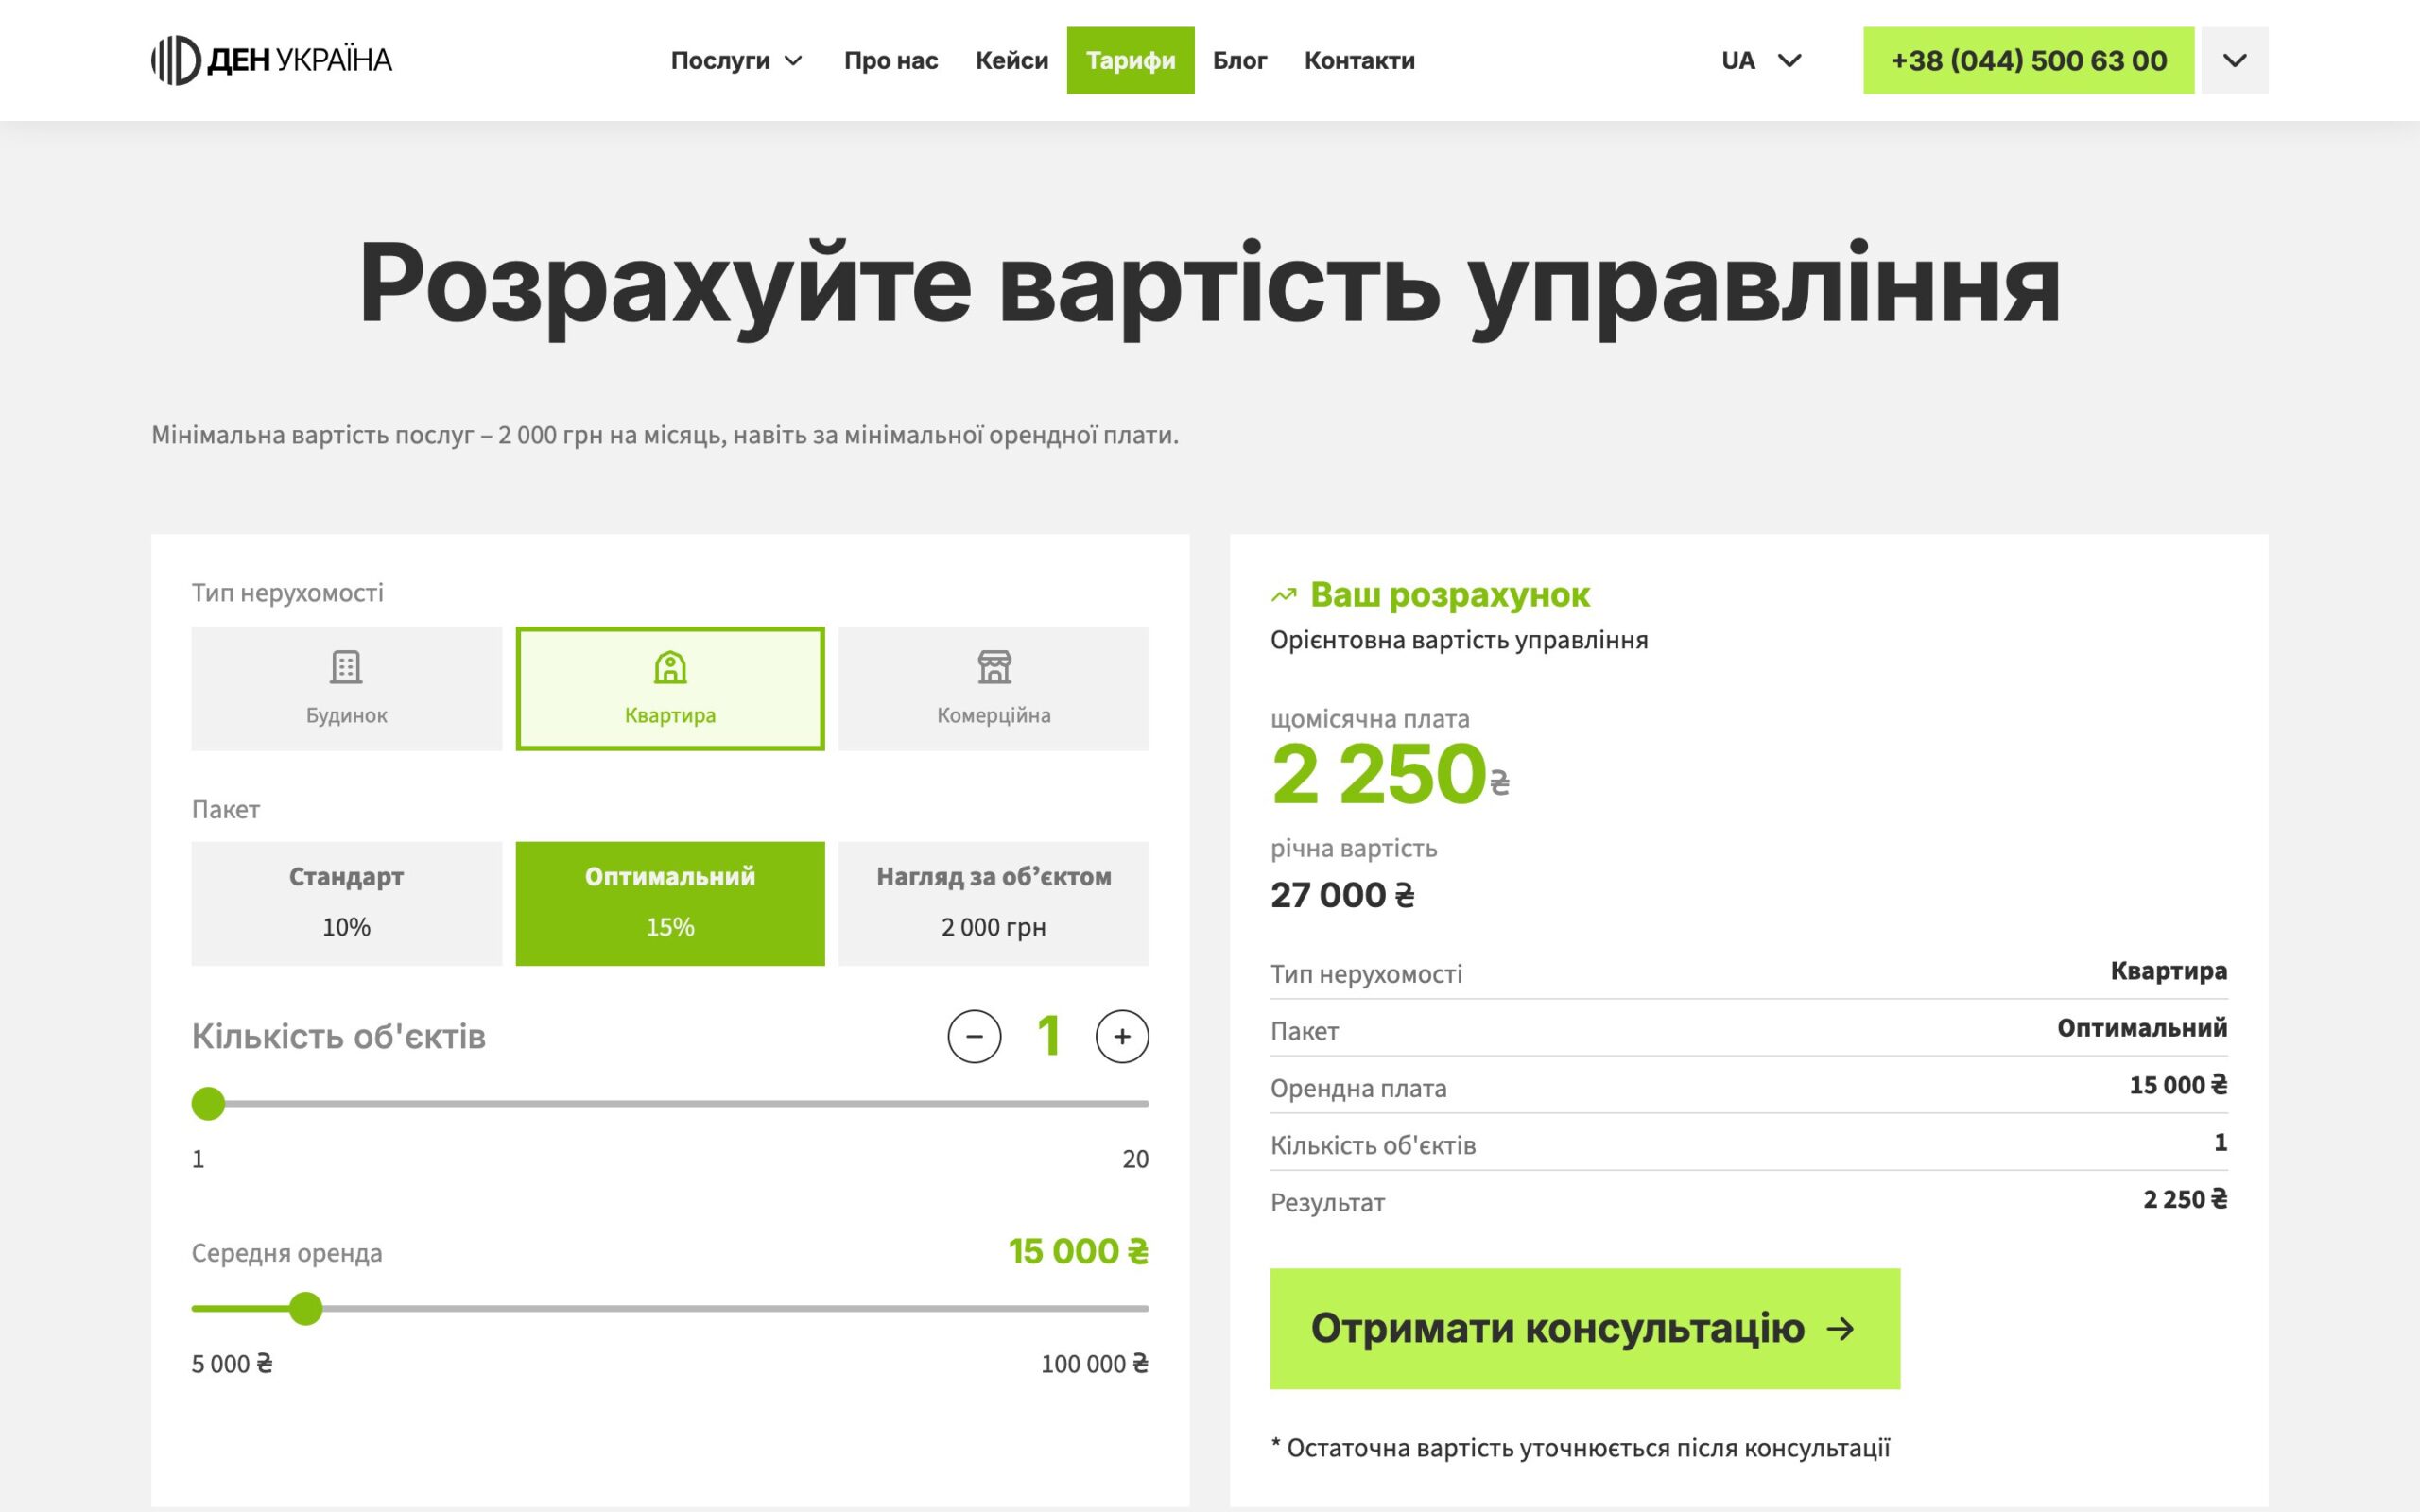Choose Квартира property type
Image resolution: width=2420 pixels, height=1512 pixels.
670,688
